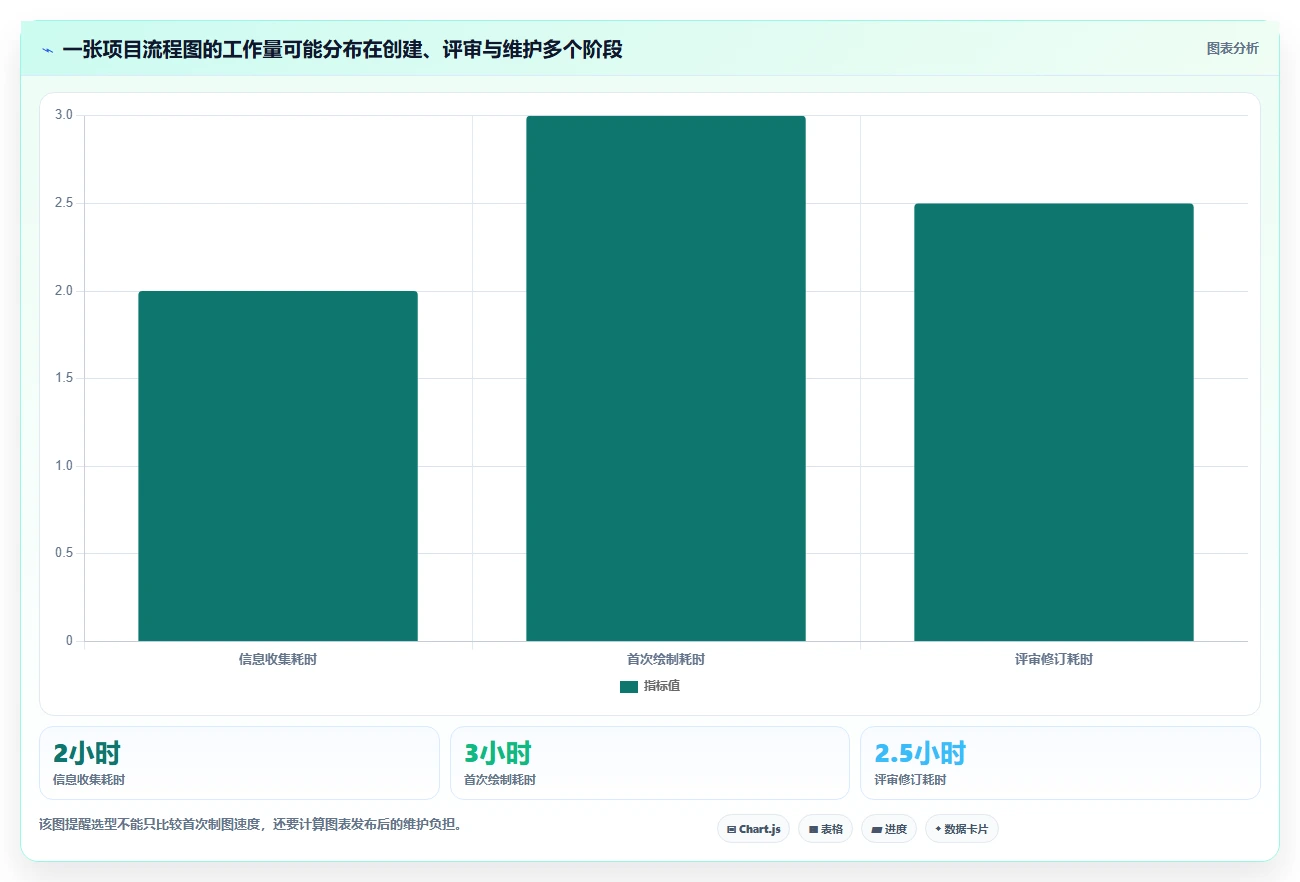Screen dimensions: 1300x882
Task: Open the 2小时 data card
Action: [x=239, y=763]
